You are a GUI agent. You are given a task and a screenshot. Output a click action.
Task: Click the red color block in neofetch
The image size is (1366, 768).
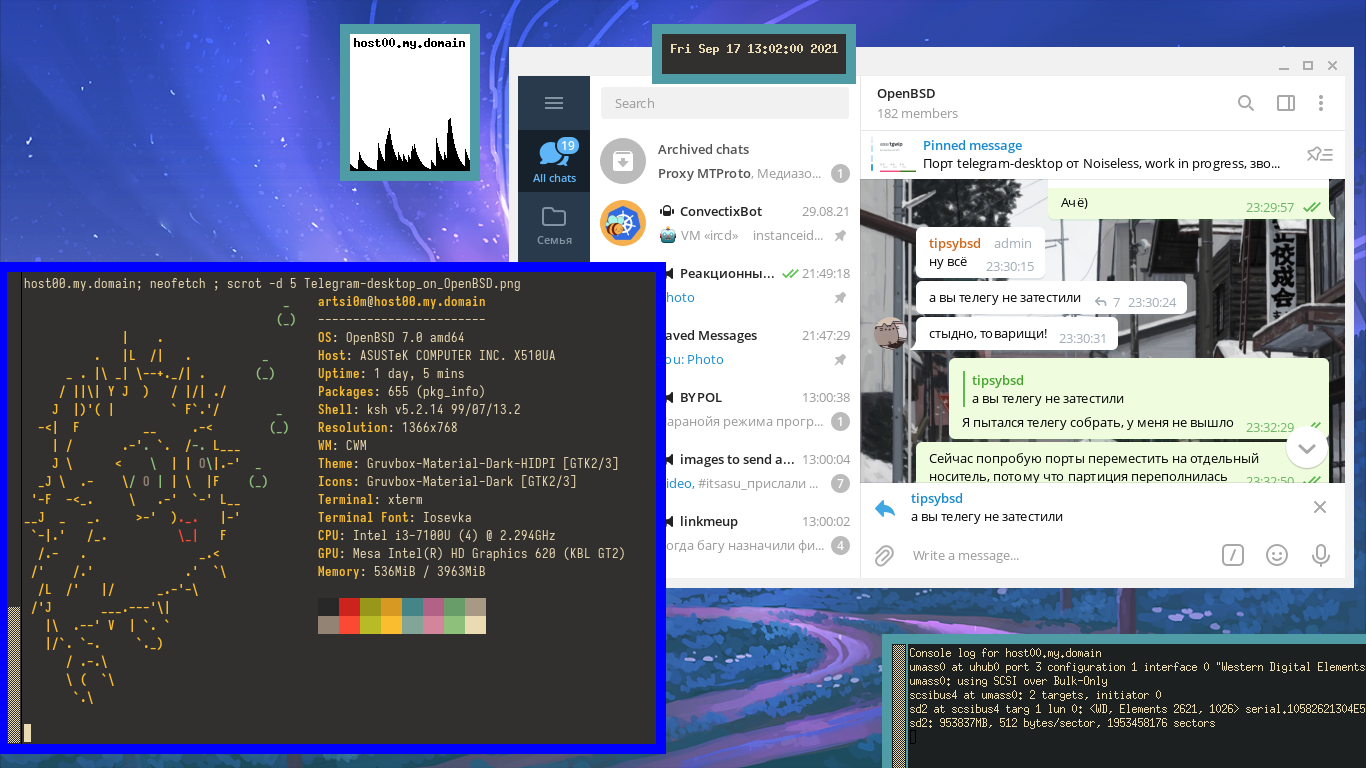coord(349,606)
